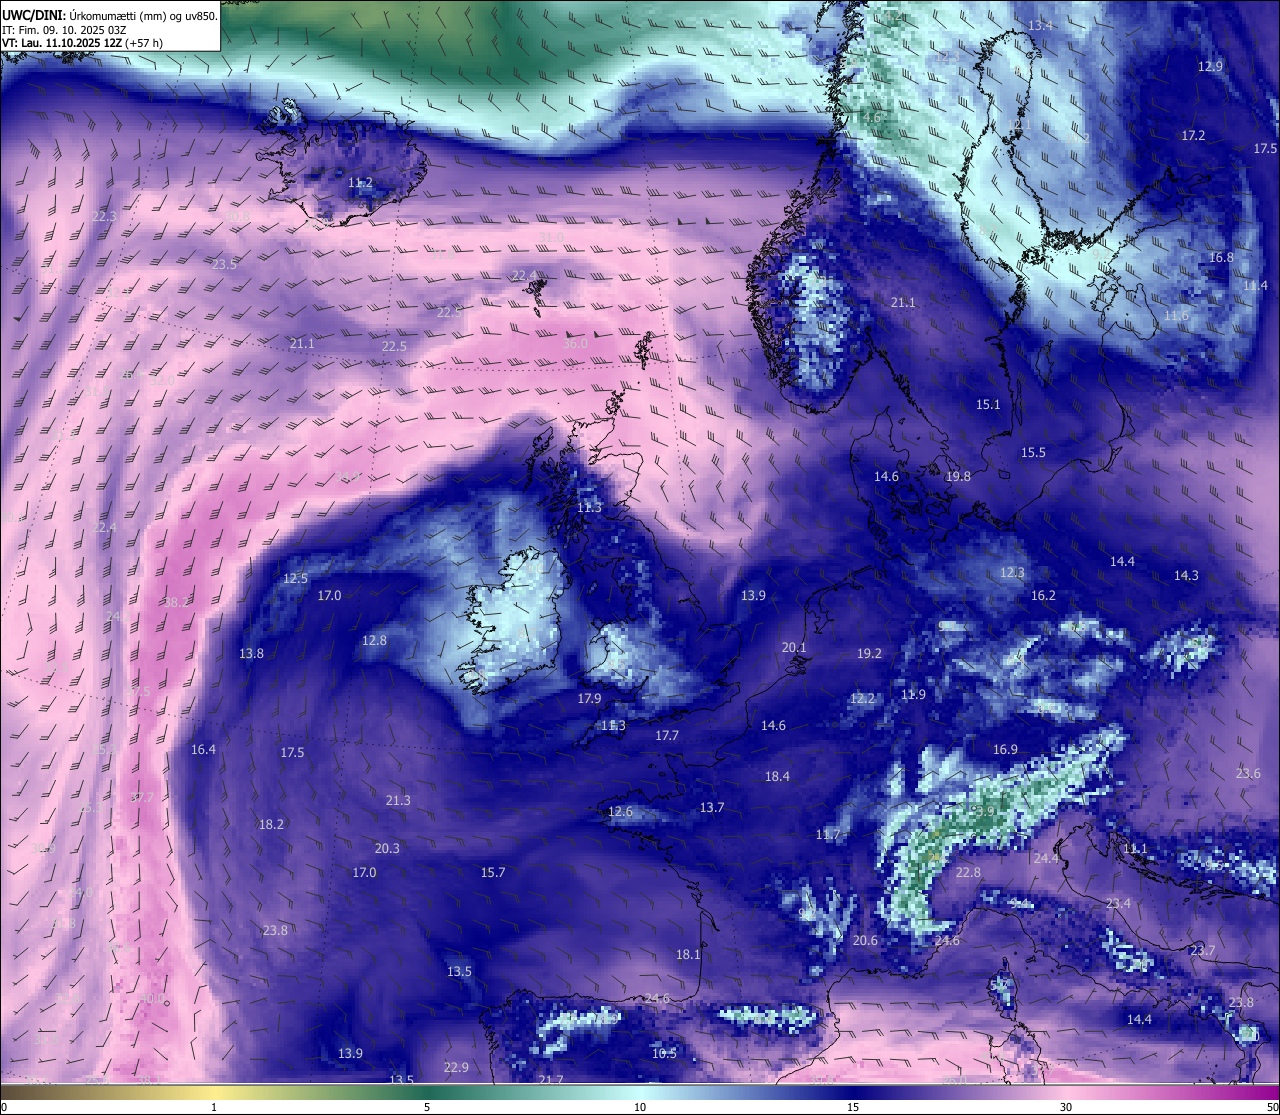Click the 19.2 value over Germany
The height and width of the screenshot is (1115, 1280).
click(x=869, y=653)
